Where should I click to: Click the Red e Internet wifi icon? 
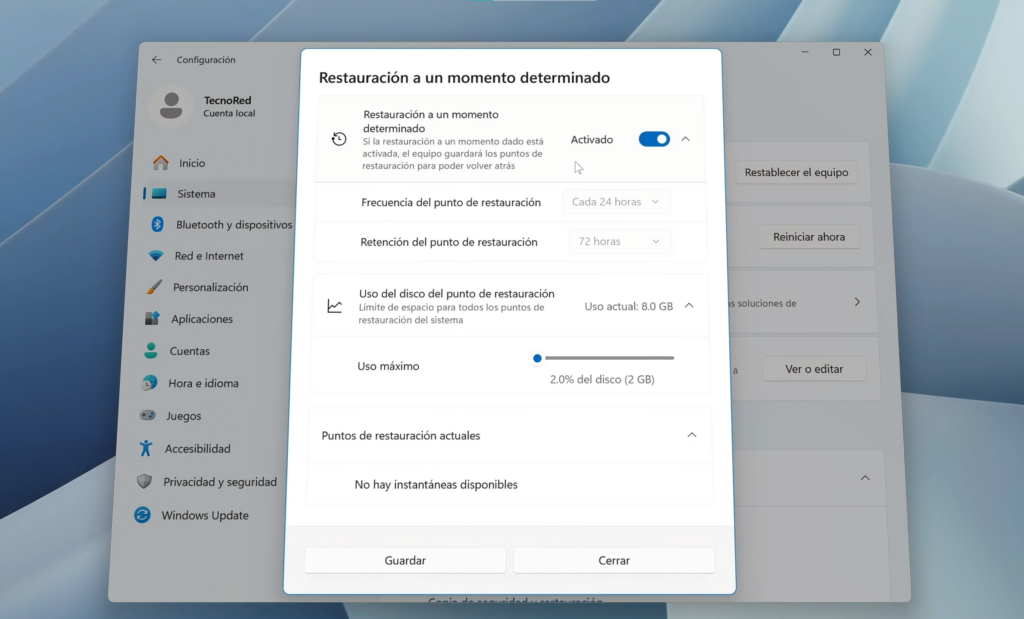click(x=156, y=256)
